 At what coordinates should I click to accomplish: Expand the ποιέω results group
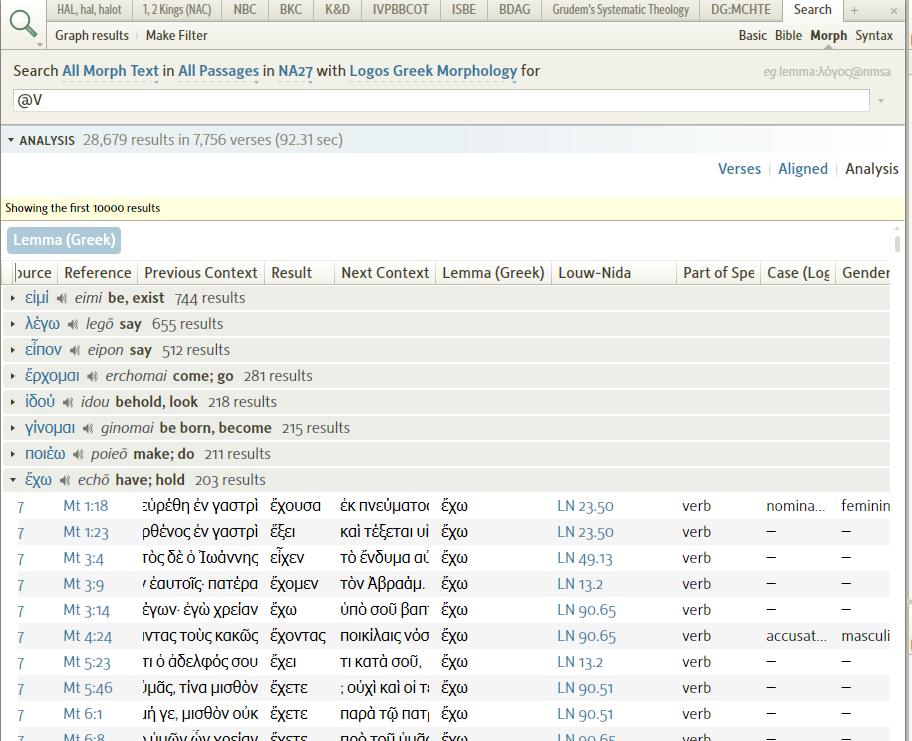[13, 454]
